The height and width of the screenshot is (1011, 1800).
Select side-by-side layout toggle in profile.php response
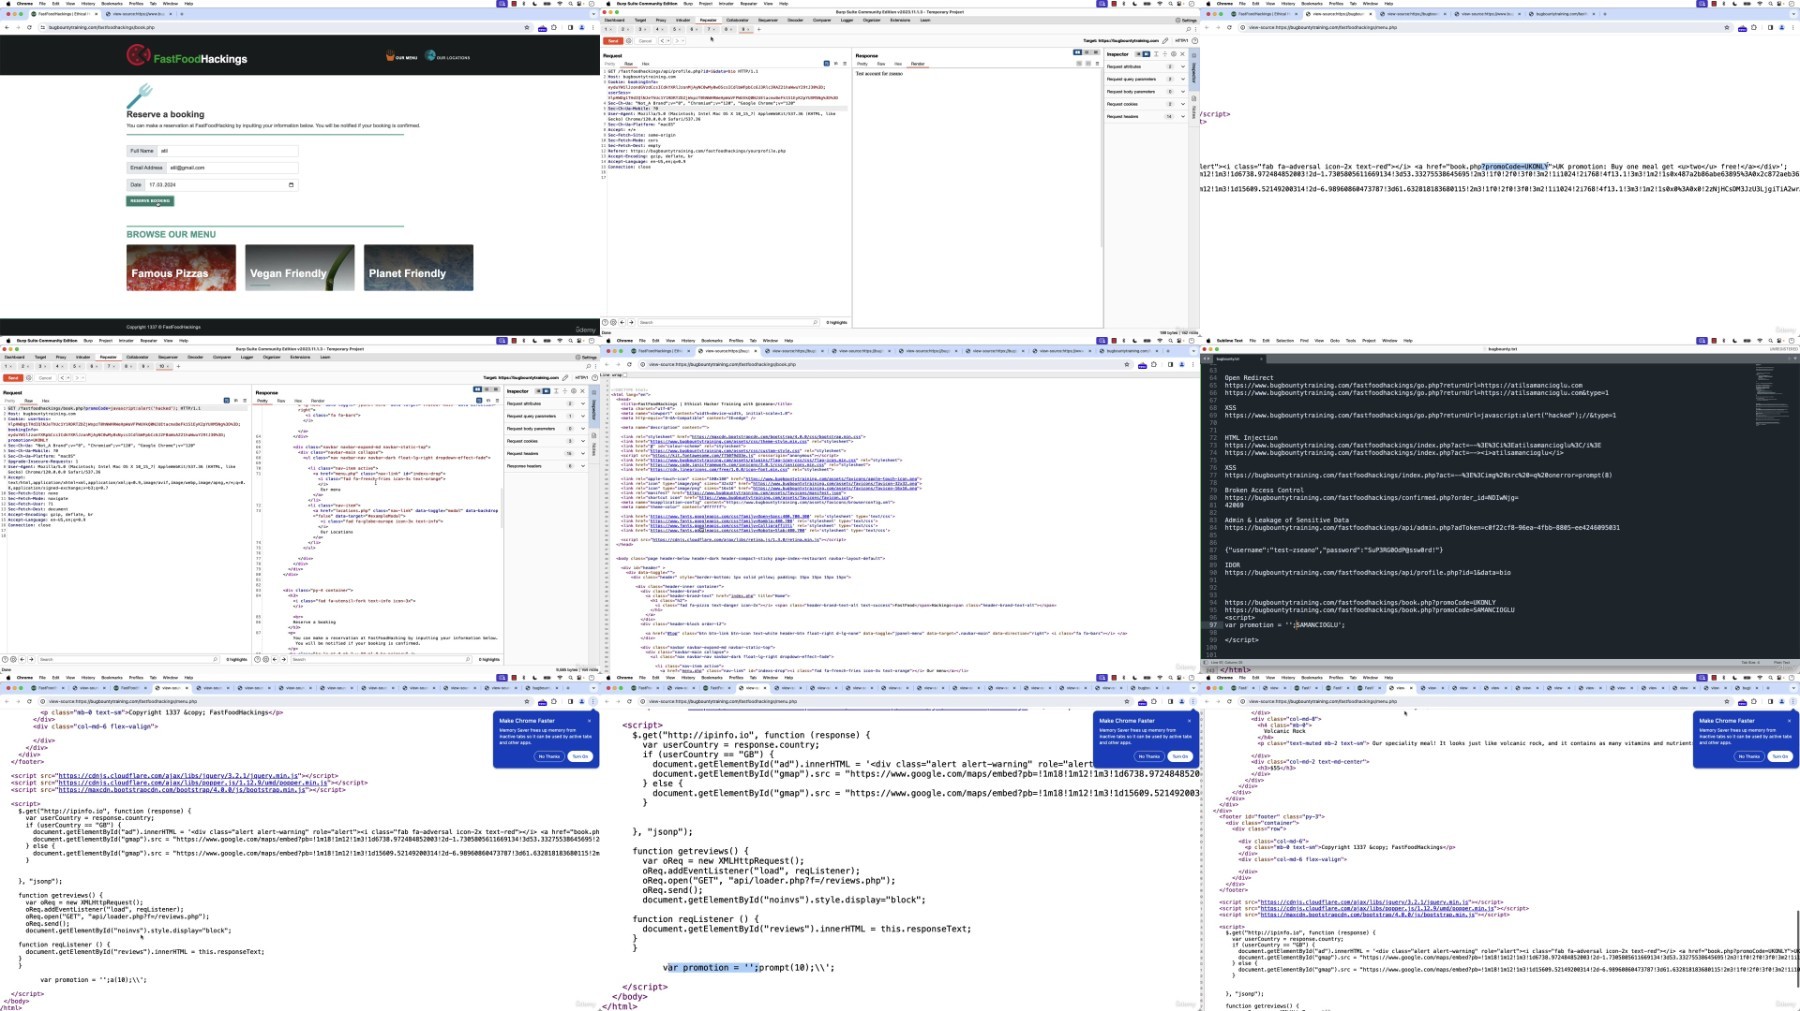point(1077,52)
